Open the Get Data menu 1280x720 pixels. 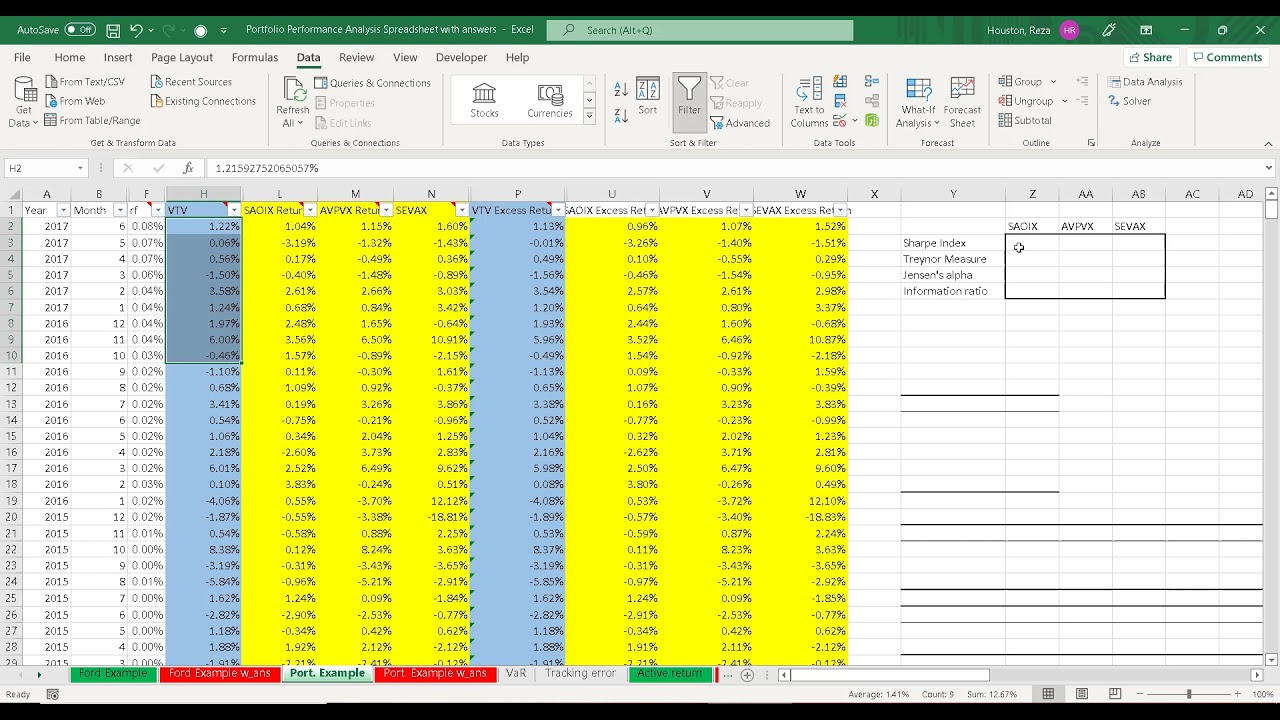(x=23, y=103)
